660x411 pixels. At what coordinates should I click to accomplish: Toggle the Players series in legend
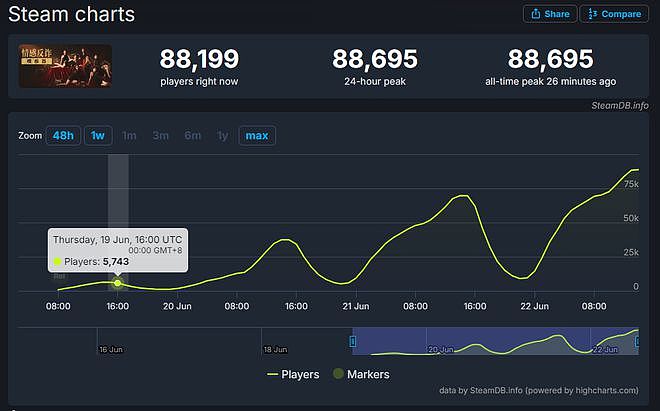point(293,374)
